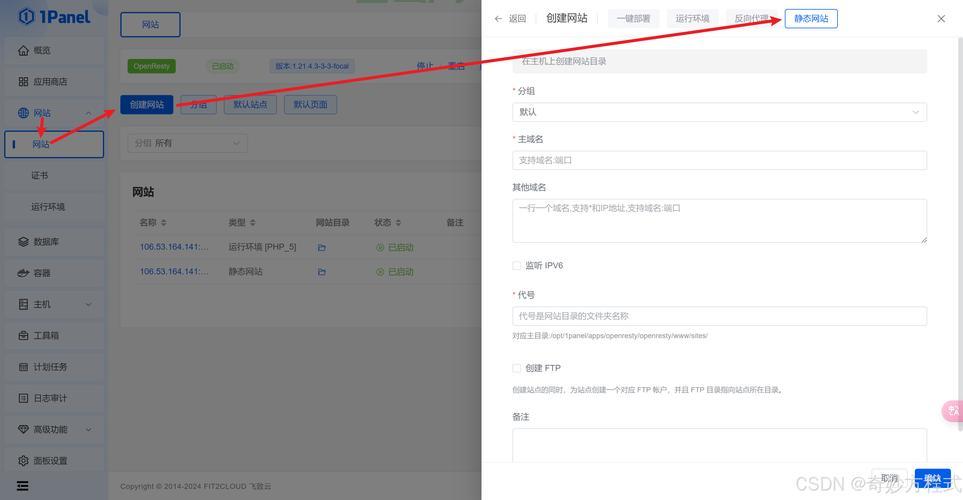
Task: Switch to the 一键部署 tab
Action: tap(633, 18)
